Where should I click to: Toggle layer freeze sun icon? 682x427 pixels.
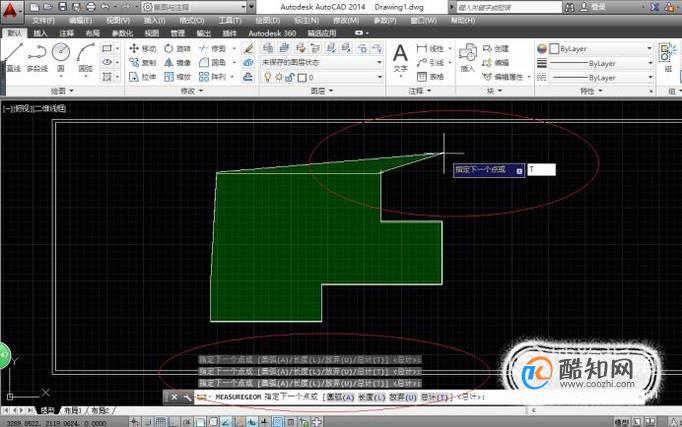coord(279,77)
